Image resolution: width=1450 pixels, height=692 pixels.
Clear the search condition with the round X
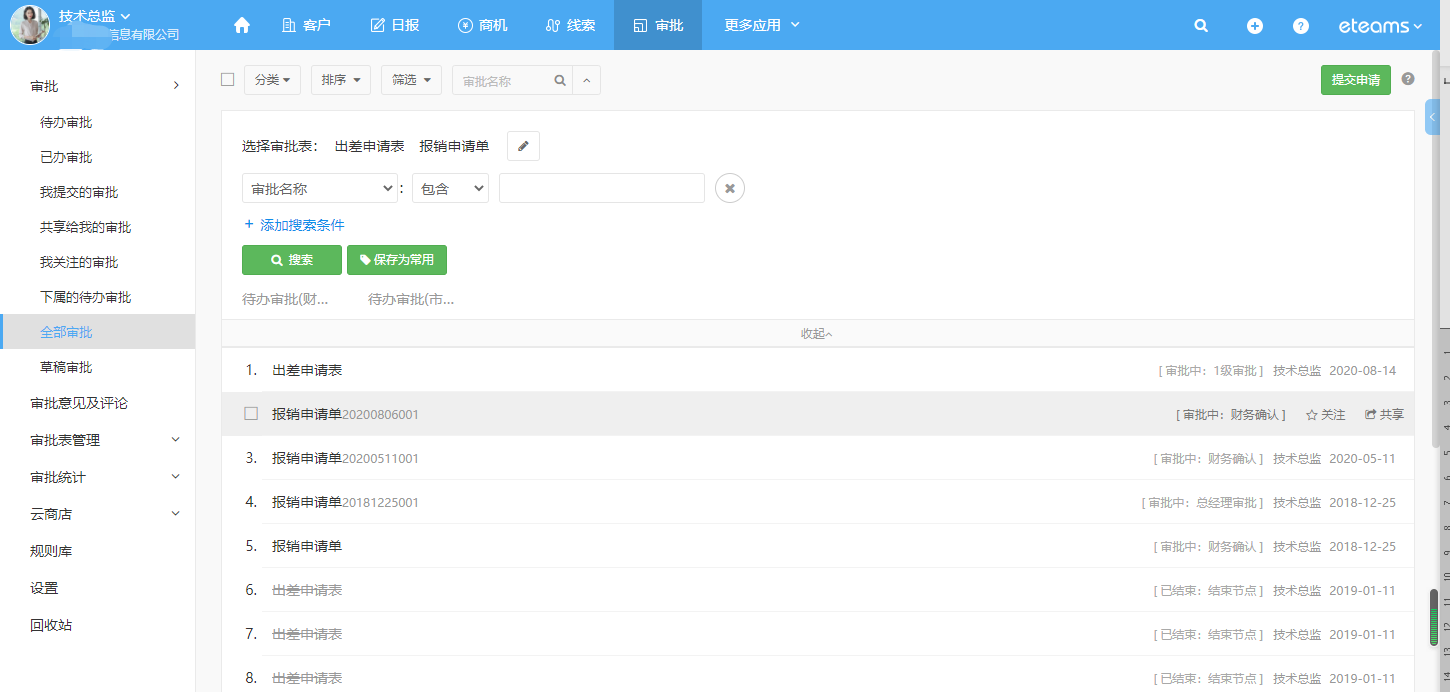pos(730,188)
